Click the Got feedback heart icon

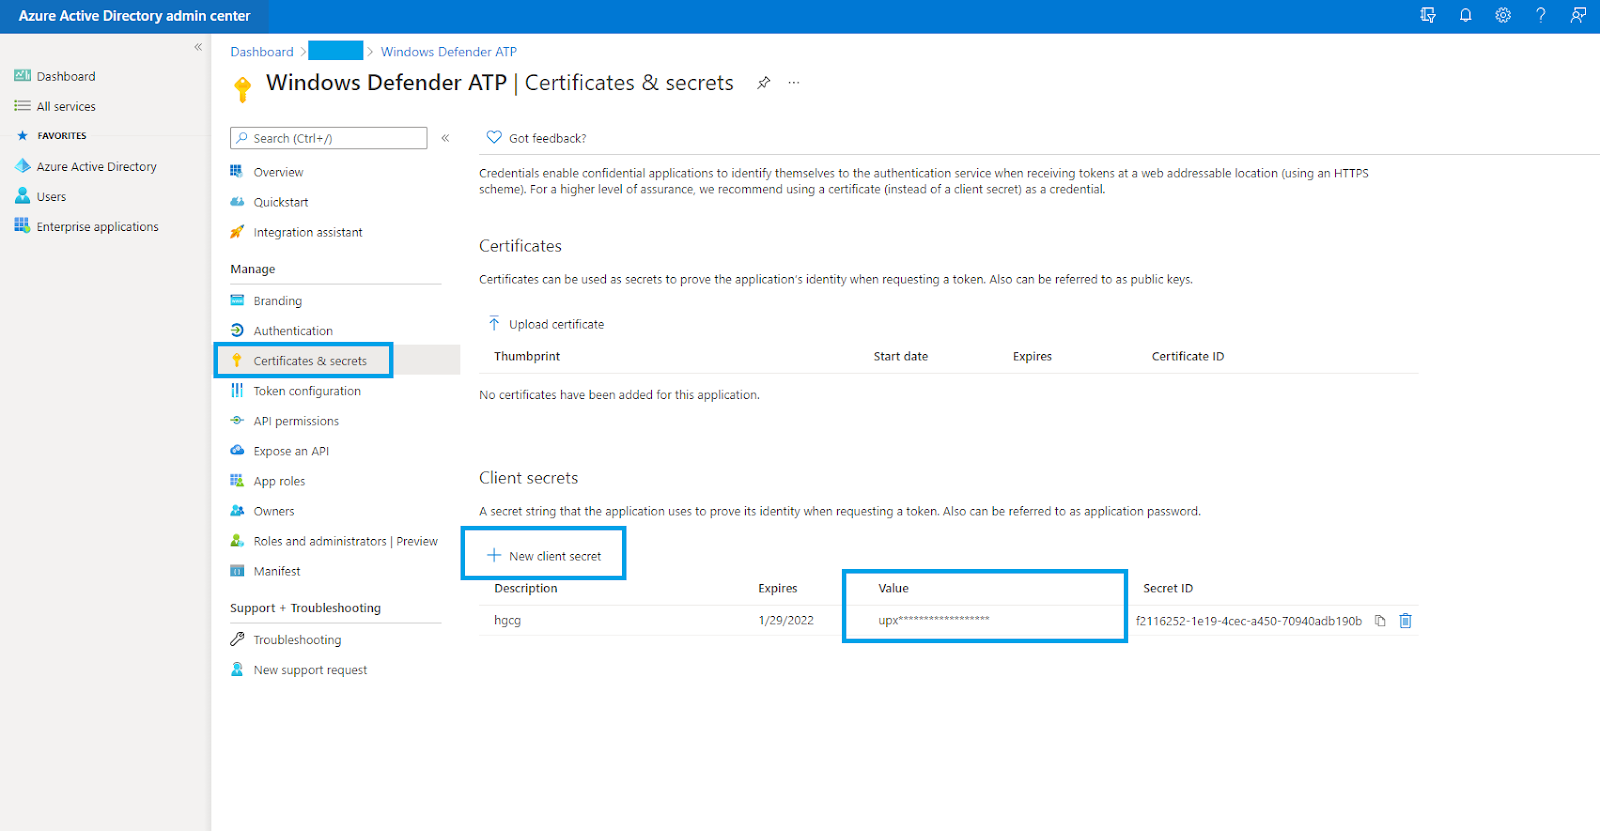click(x=494, y=138)
